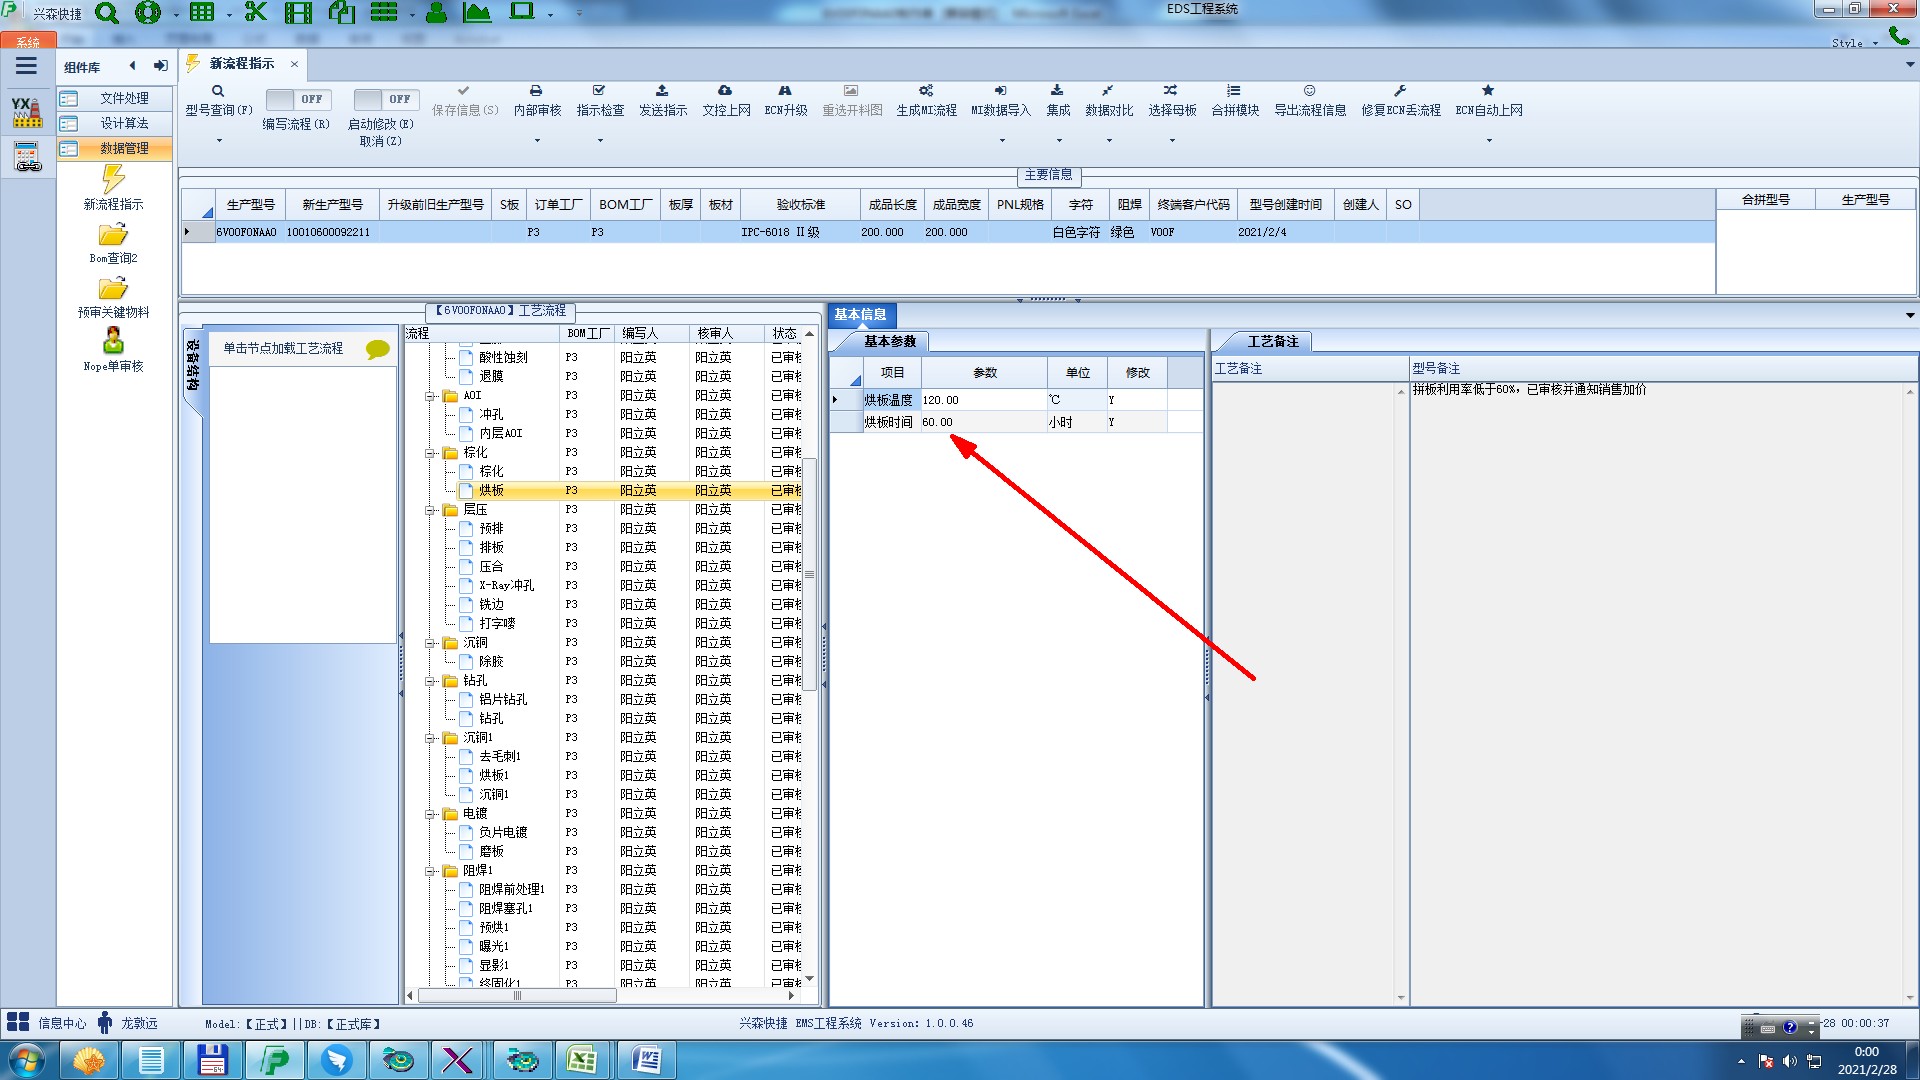Click the 发送指示 upload icon

click(662, 91)
